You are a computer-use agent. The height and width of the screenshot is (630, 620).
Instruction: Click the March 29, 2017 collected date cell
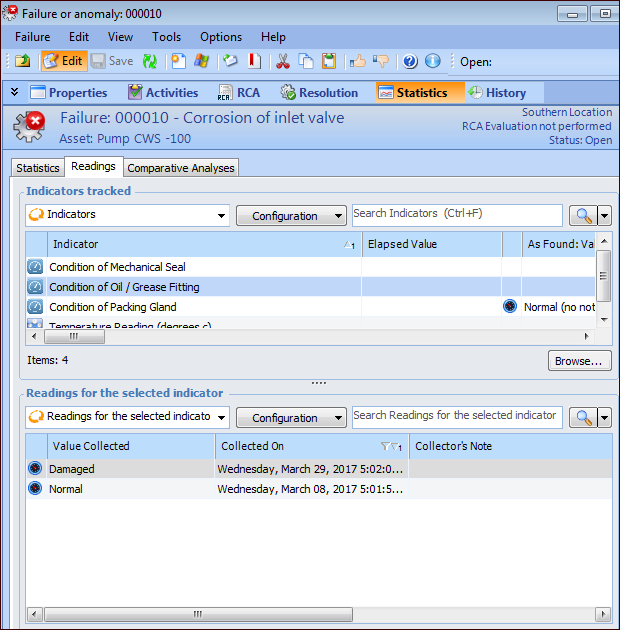click(x=310, y=469)
